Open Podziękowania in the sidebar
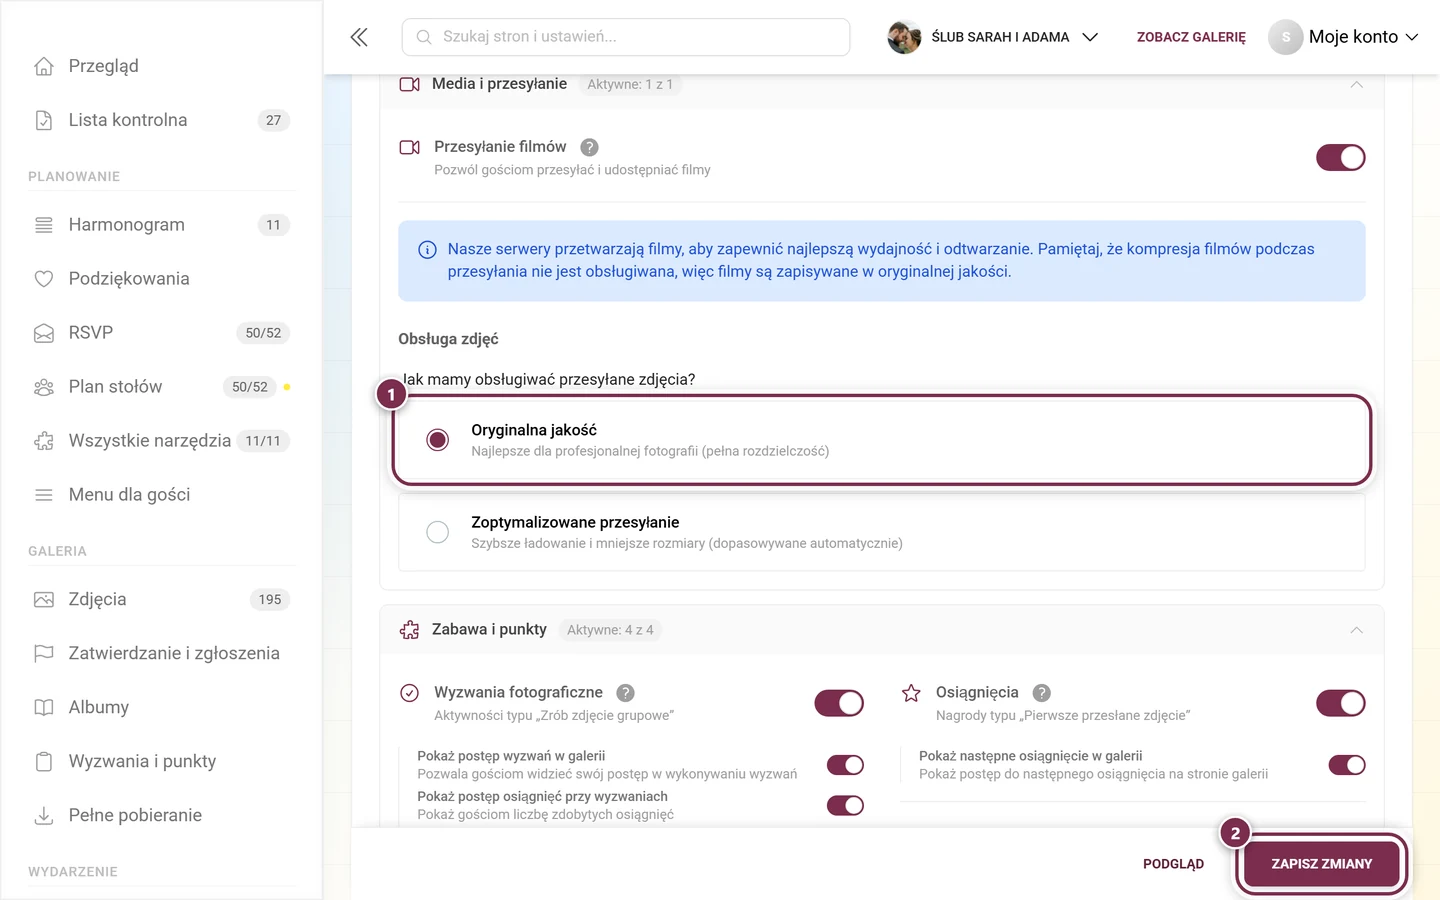This screenshot has height=900, width=1440. pyautogui.click(x=162, y=279)
